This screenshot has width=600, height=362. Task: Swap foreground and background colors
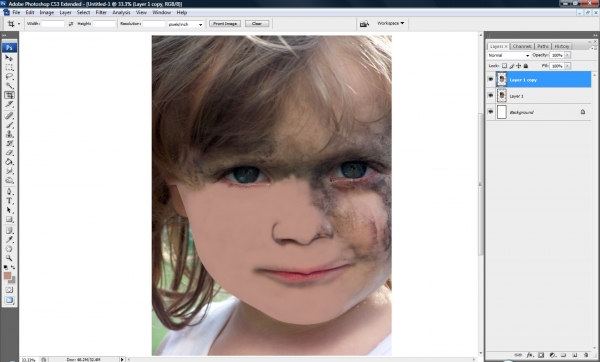pos(13,267)
